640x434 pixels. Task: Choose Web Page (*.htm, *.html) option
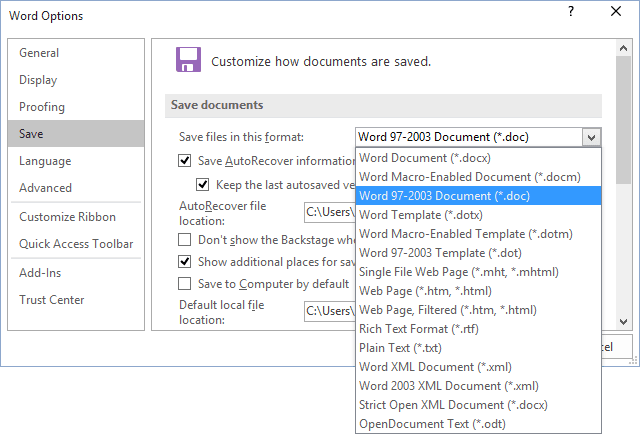[x=478, y=291]
